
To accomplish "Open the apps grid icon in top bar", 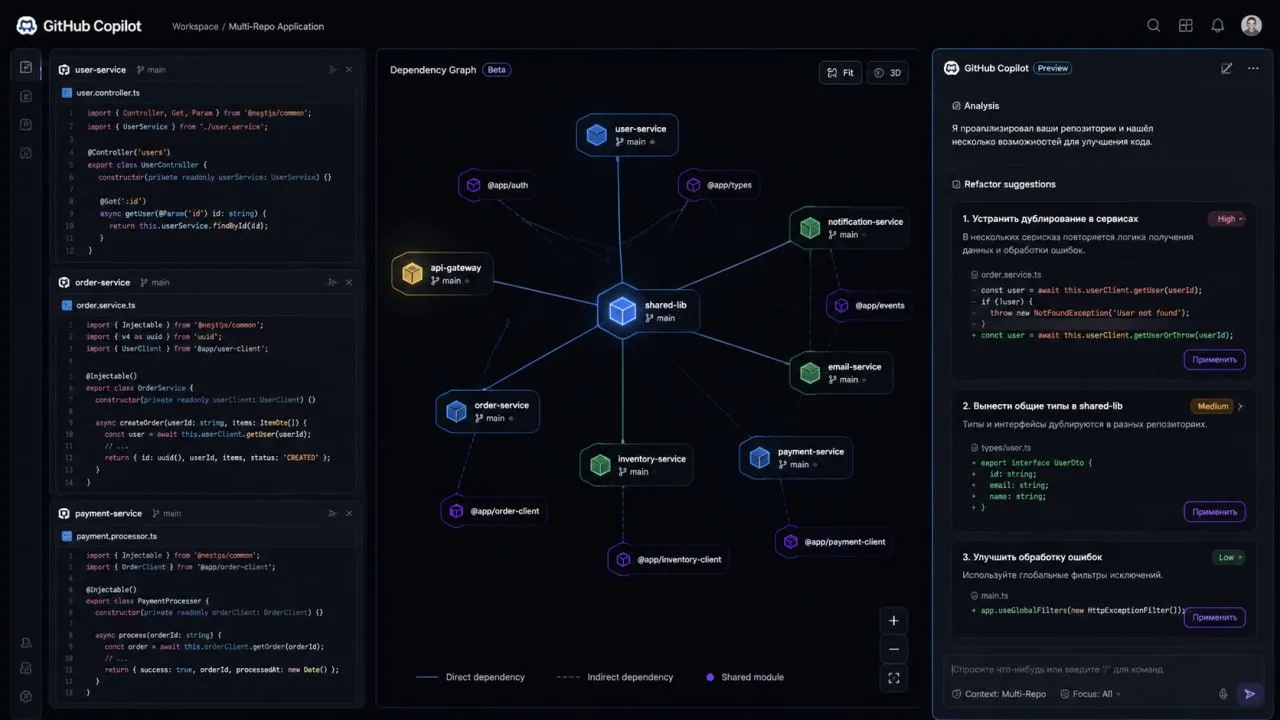I will point(1186,26).
